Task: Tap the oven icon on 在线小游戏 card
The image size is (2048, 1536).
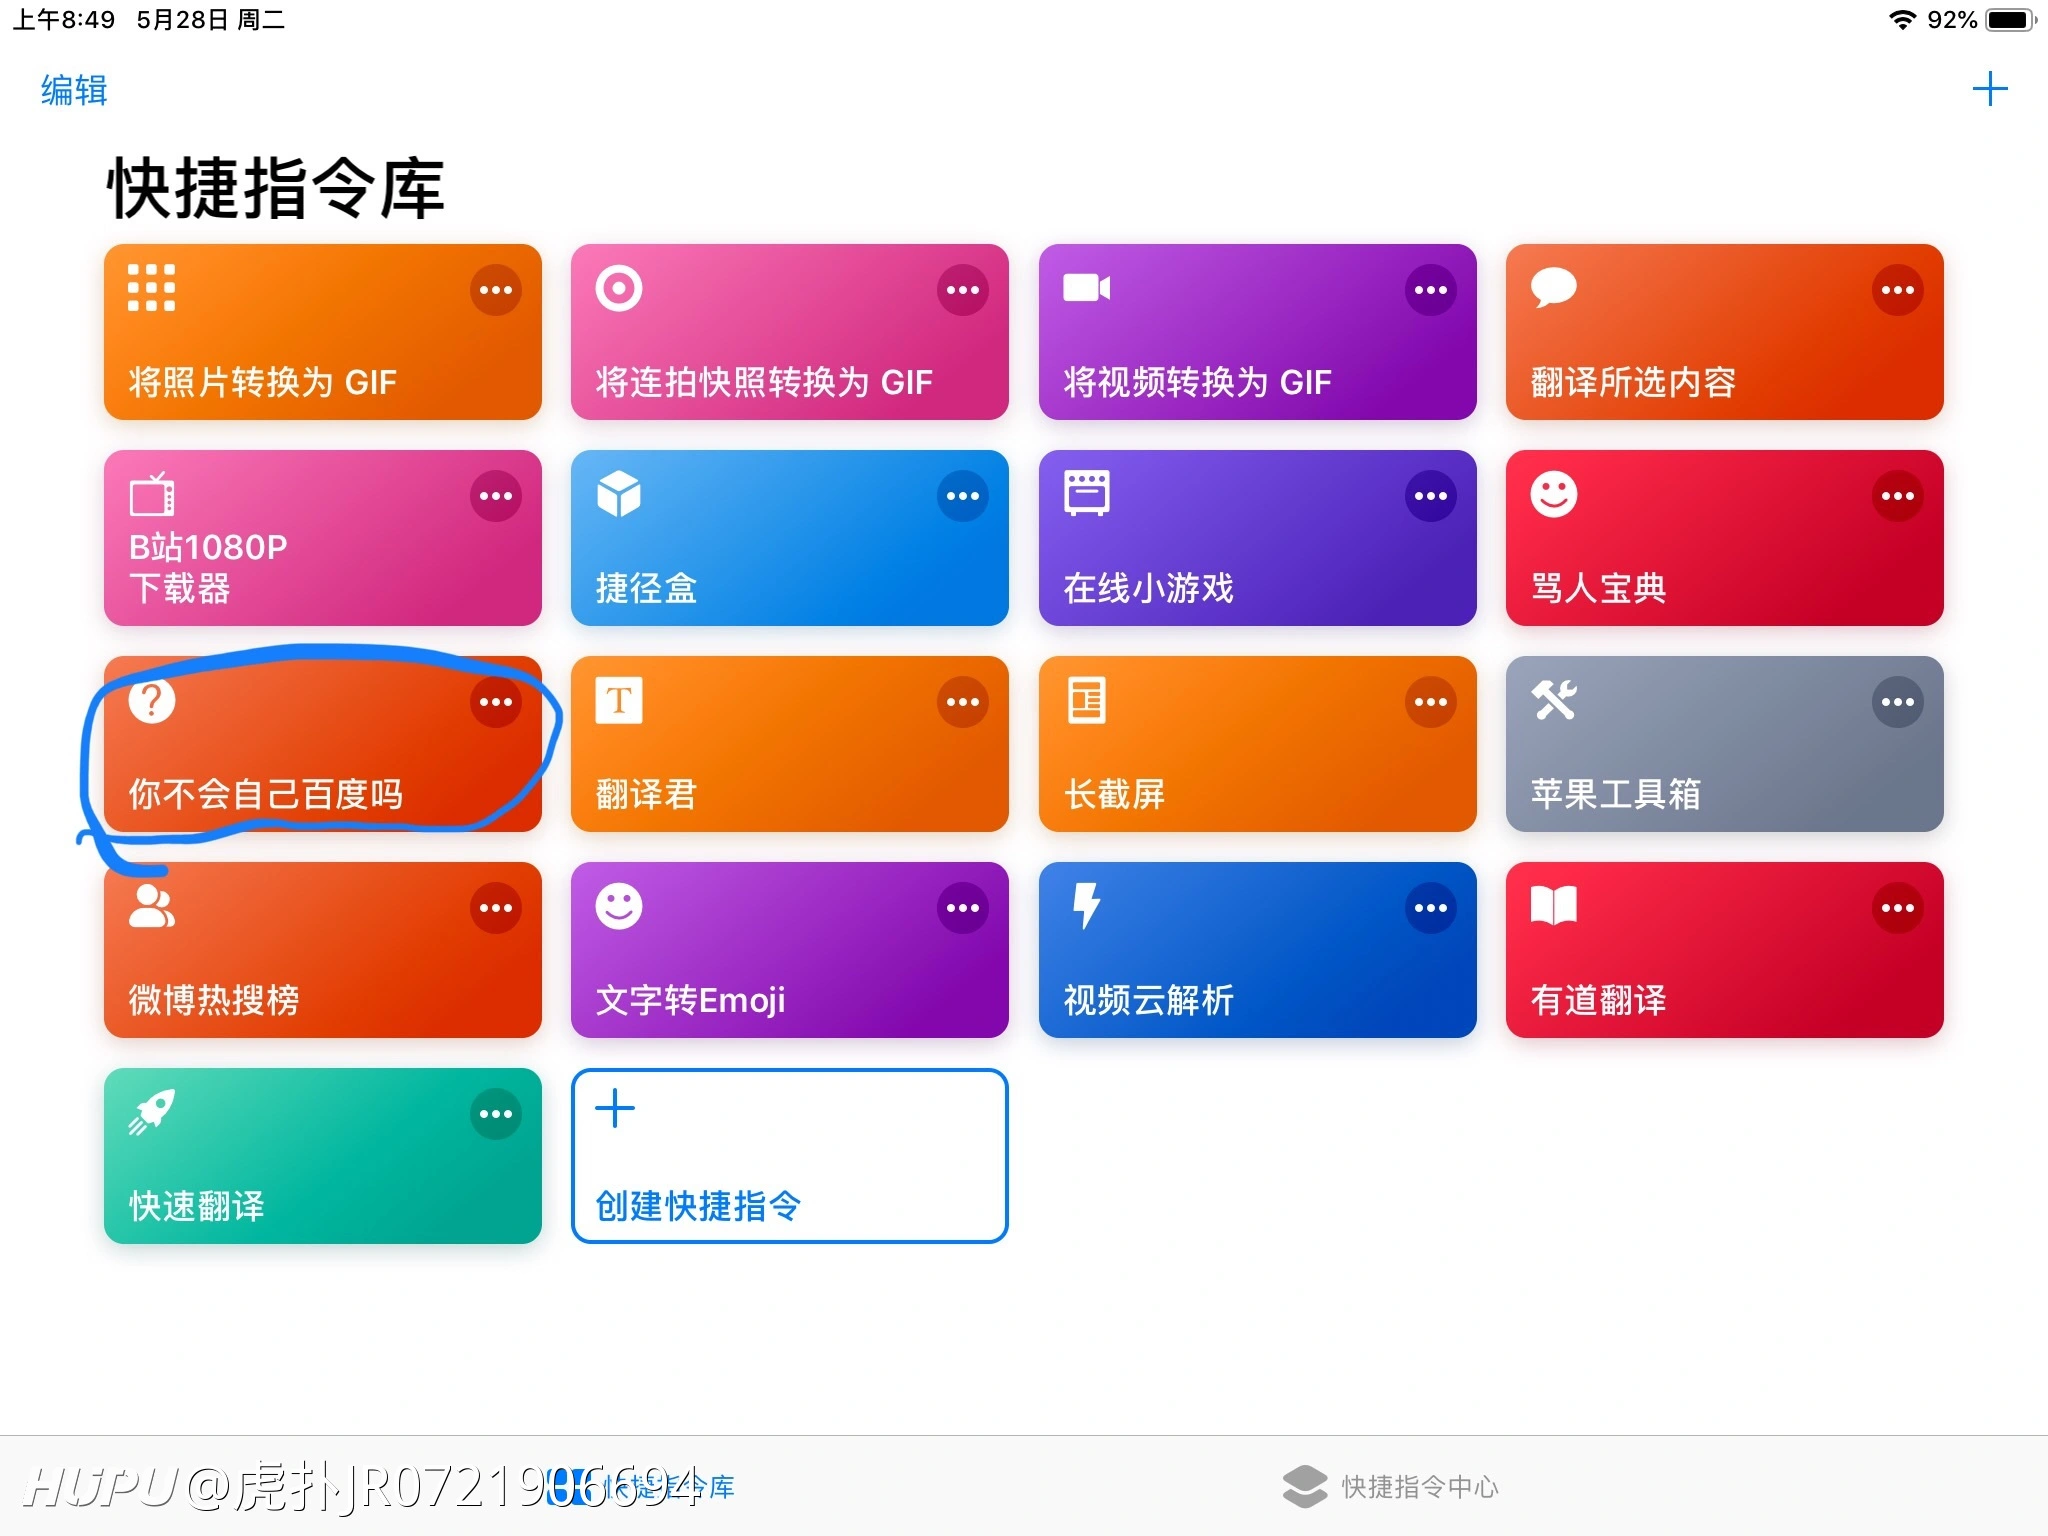Action: coord(1087,493)
